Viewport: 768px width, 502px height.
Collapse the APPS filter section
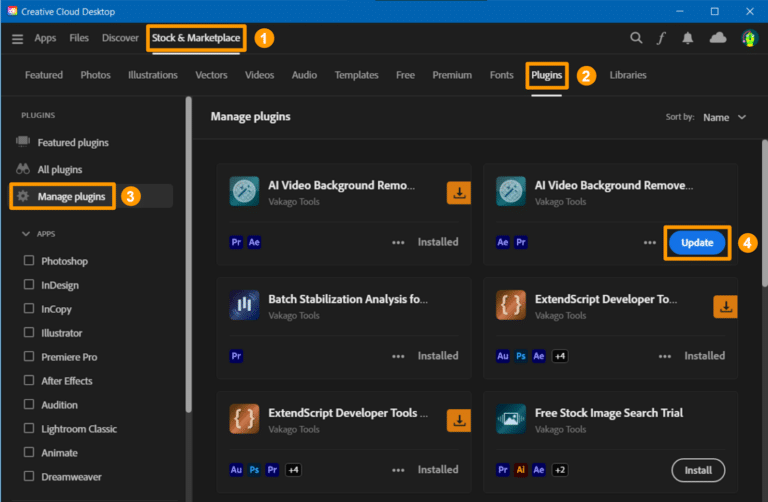pos(26,234)
